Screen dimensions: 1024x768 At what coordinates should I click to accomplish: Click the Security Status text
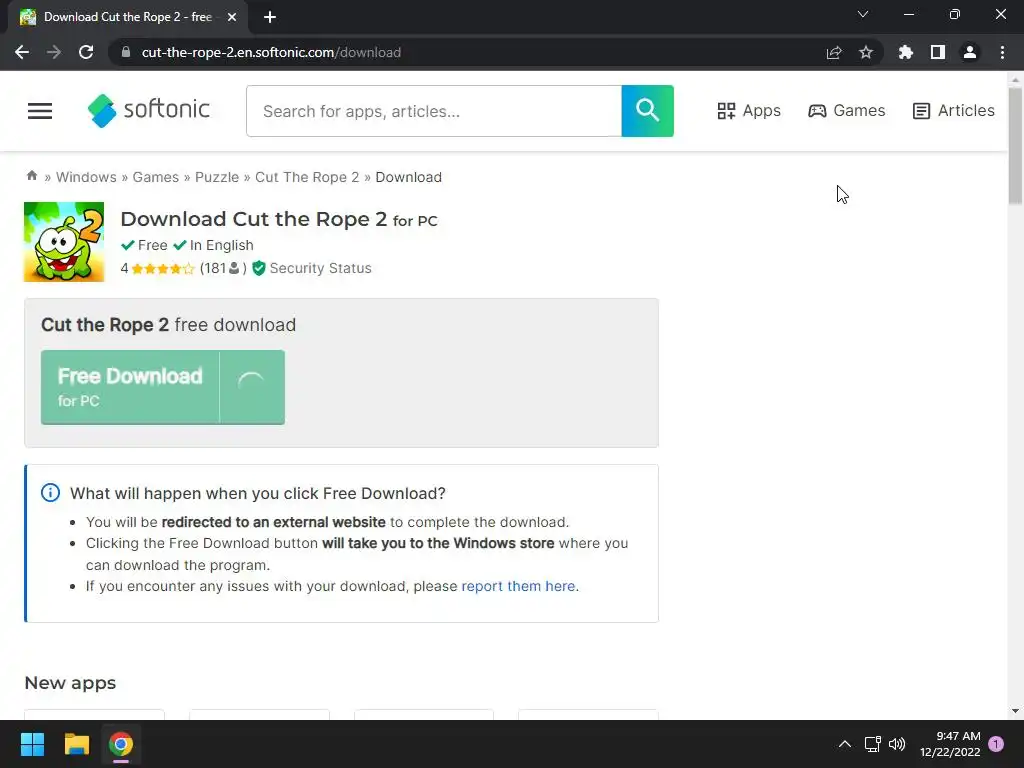(x=321, y=268)
